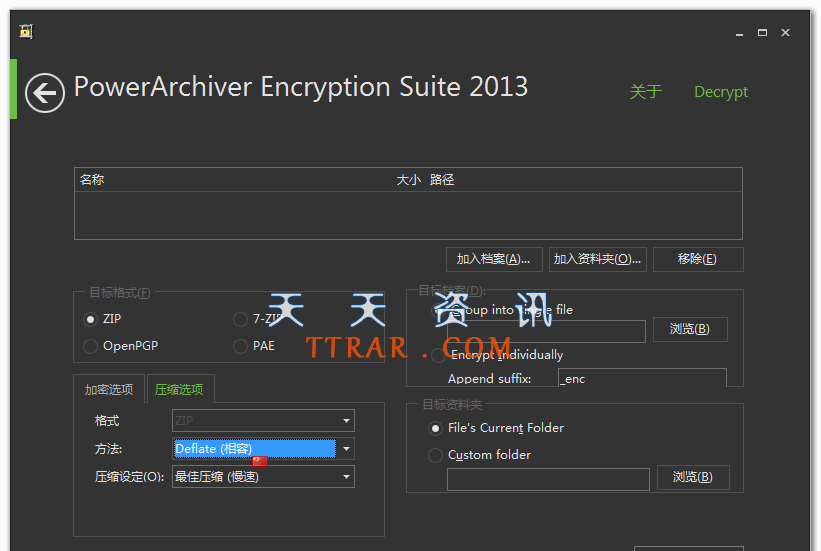Open the 压缩设定 compression level dropdown

tap(263, 477)
